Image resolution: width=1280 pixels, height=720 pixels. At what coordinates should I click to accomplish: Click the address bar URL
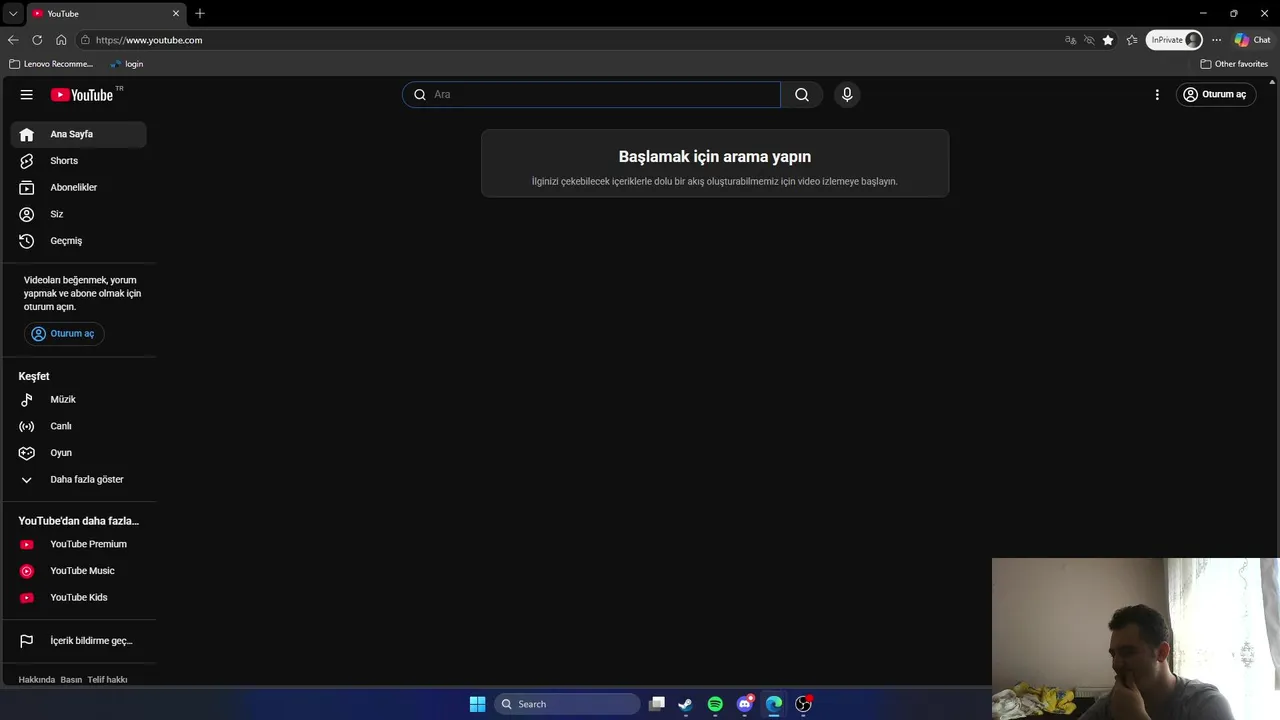[149, 40]
